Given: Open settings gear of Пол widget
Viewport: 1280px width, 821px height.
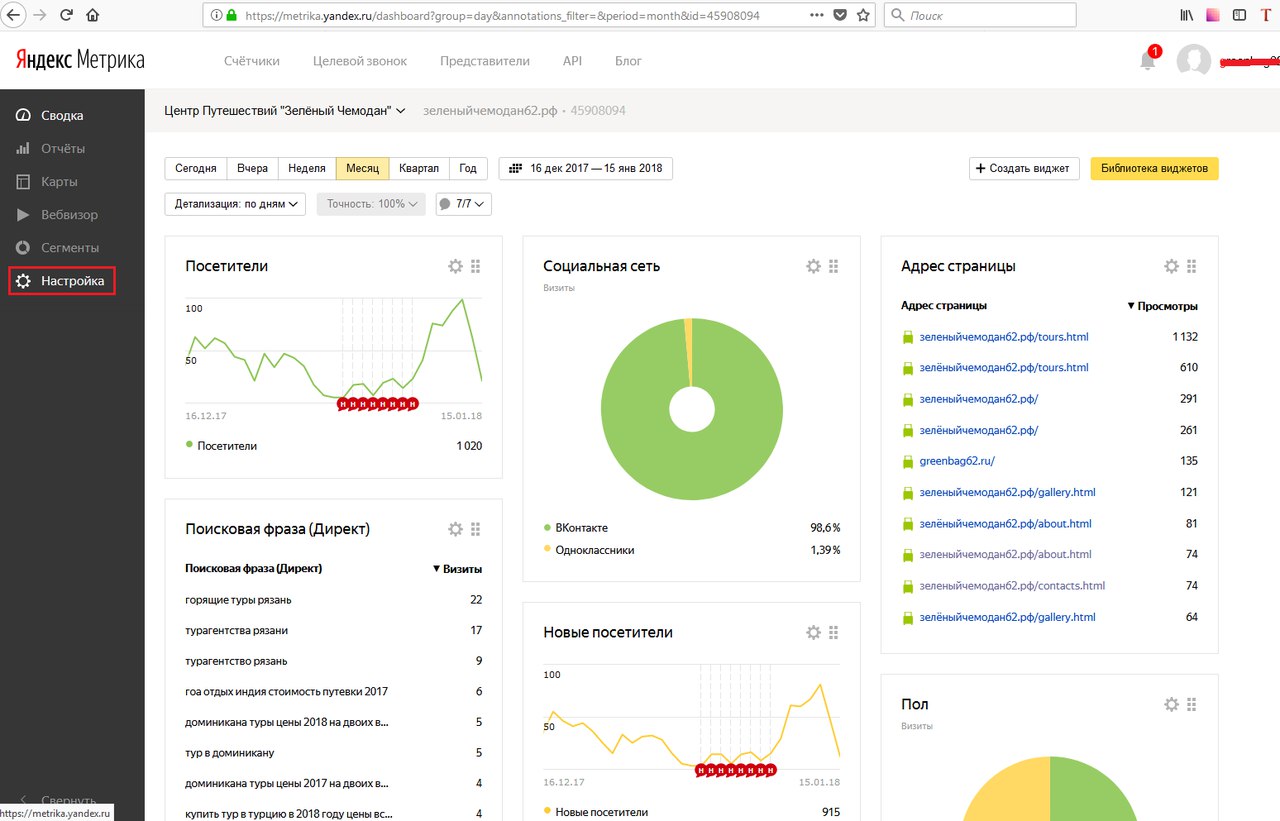Looking at the screenshot, I should click(x=1171, y=704).
